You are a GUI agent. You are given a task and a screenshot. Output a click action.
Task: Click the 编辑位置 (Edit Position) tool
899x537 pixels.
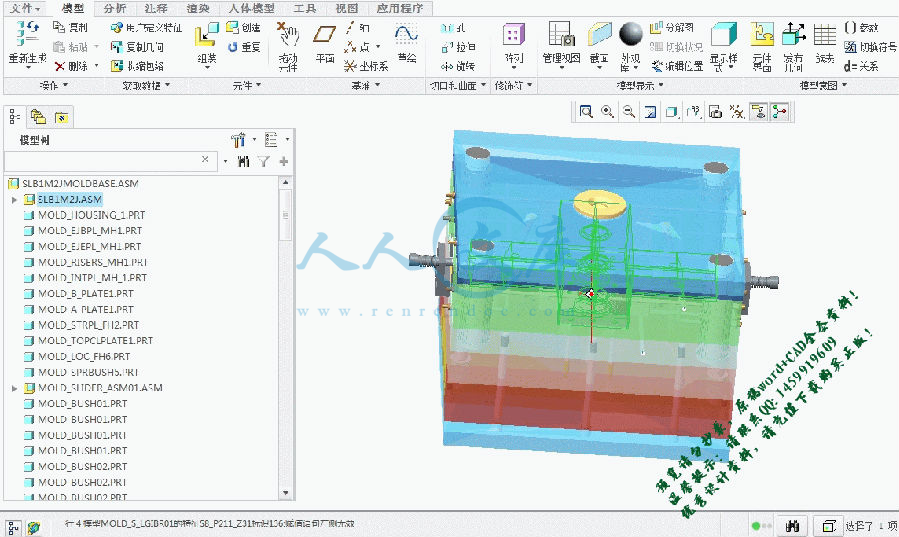677,66
